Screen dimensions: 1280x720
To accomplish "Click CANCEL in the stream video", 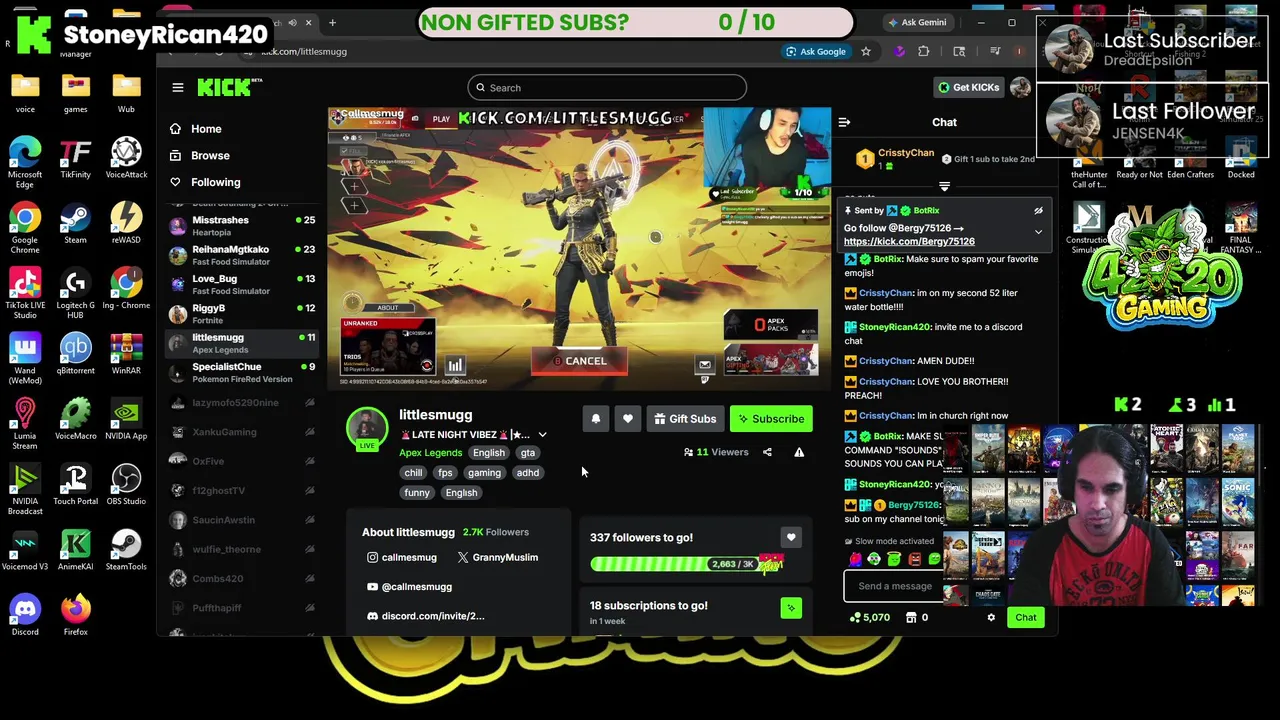I will (x=579, y=361).
